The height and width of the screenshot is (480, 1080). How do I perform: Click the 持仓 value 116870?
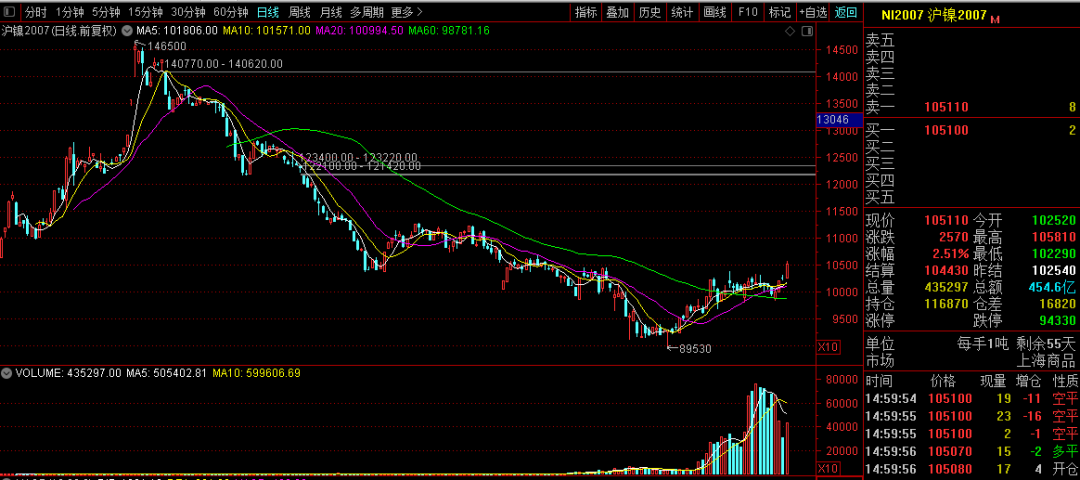click(x=946, y=304)
